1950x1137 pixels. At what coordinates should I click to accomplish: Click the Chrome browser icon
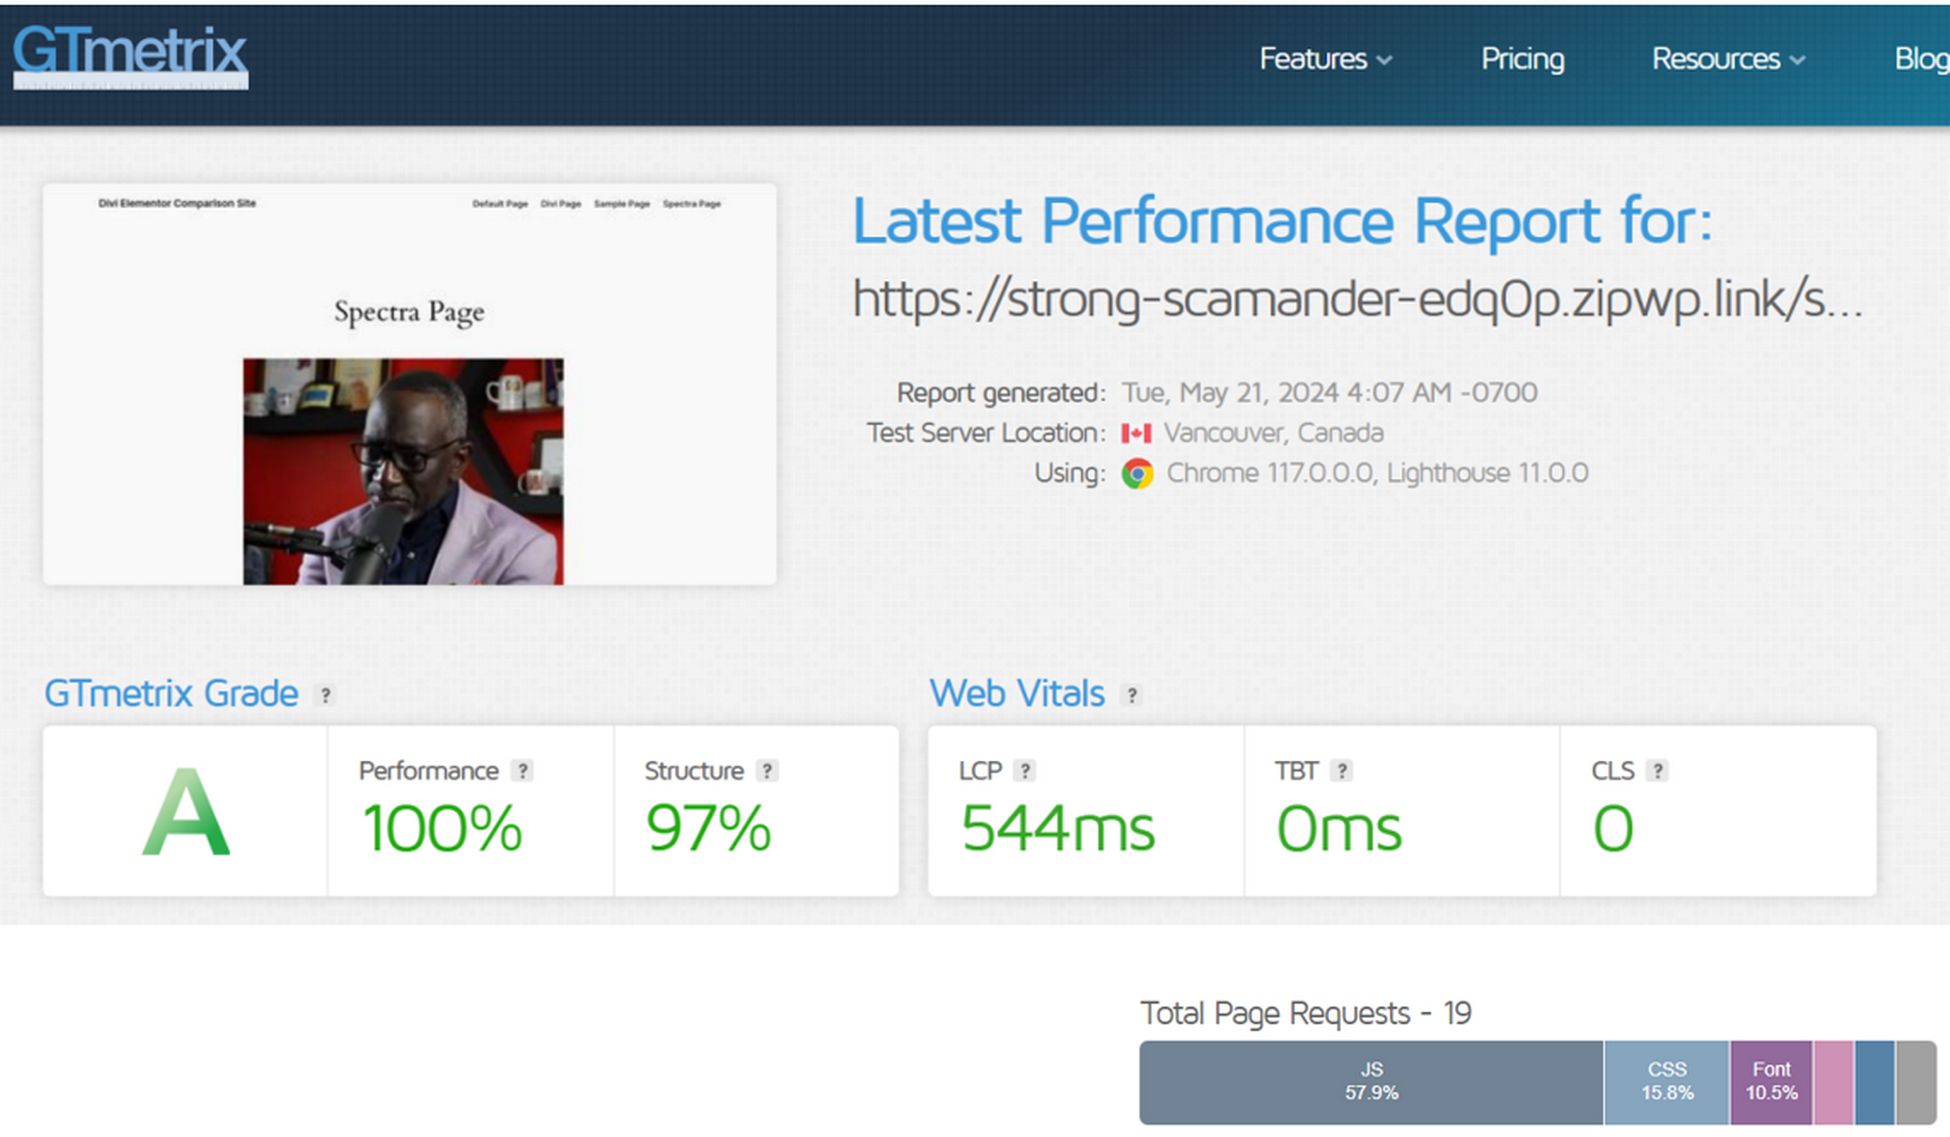pos(1136,473)
